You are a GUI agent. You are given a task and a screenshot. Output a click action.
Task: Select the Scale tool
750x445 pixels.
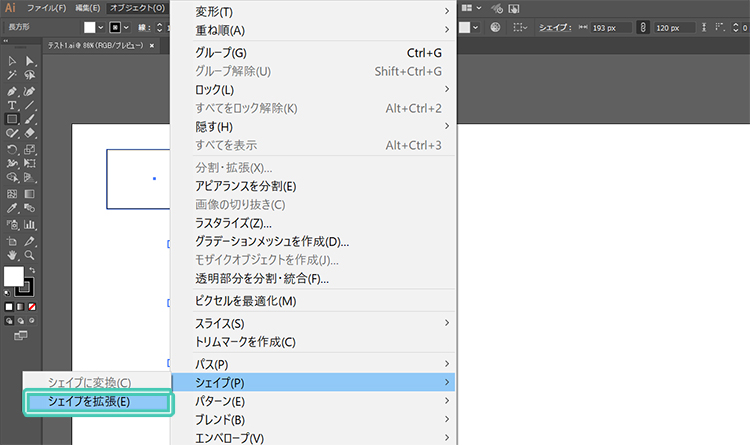[30, 149]
